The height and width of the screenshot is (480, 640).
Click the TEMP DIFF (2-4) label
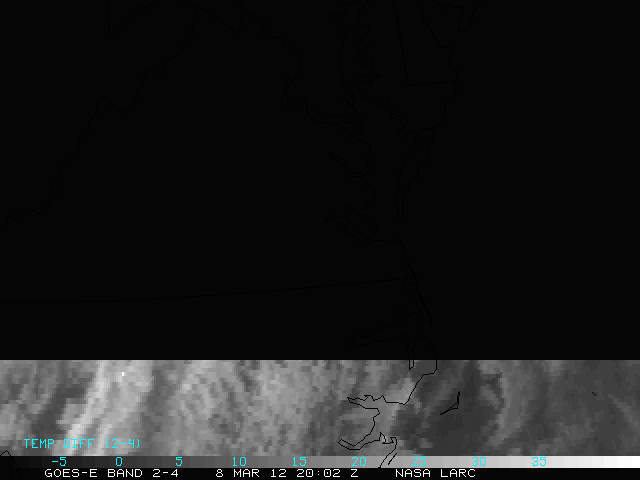tap(82, 443)
